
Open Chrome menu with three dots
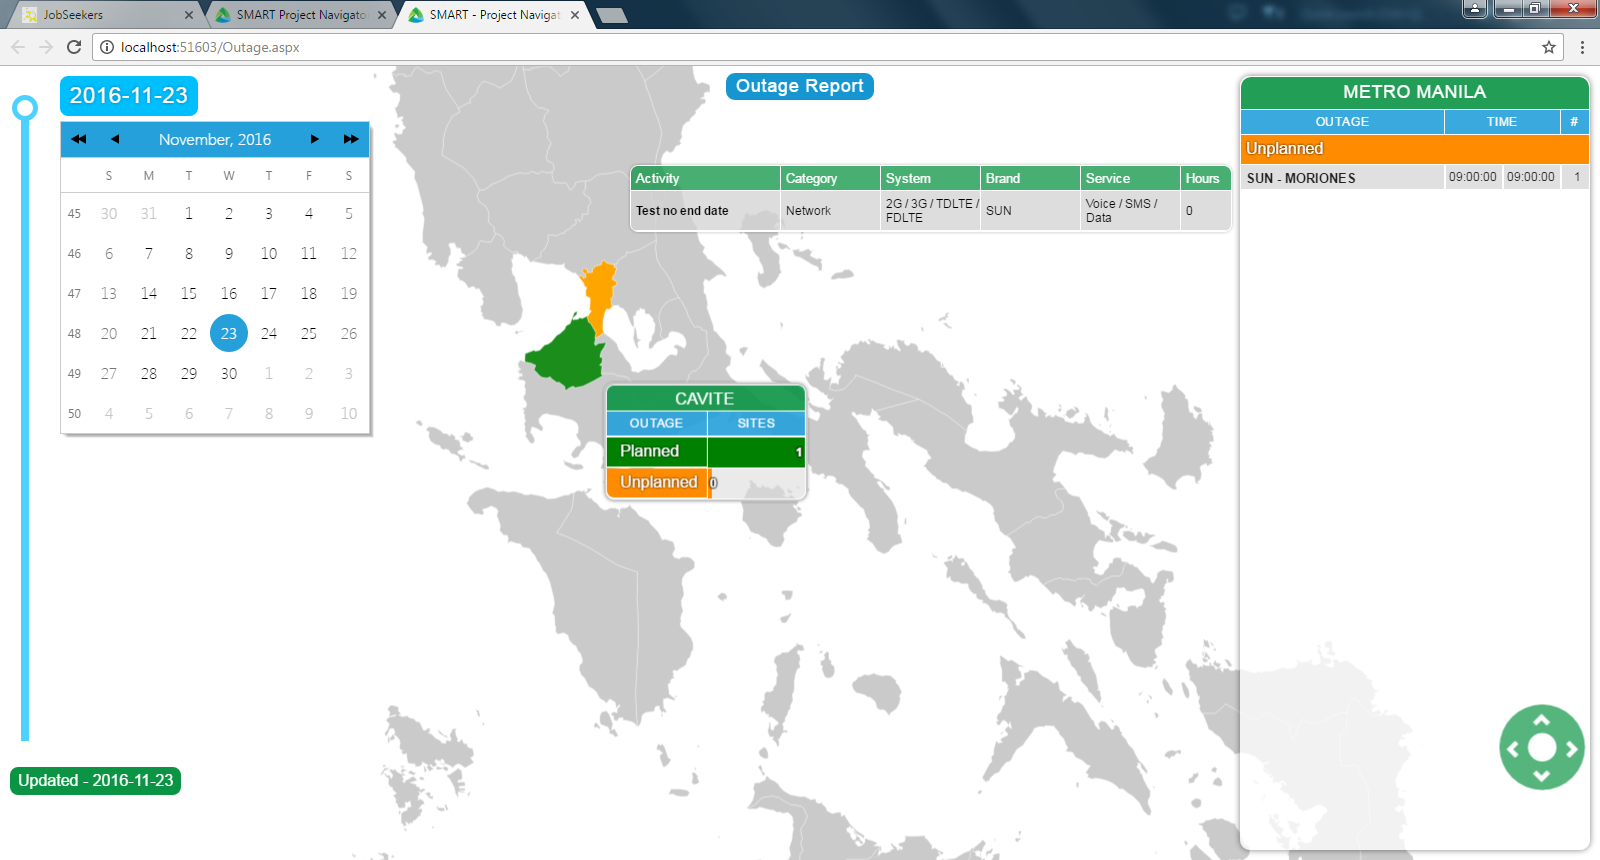click(x=1582, y=47)
